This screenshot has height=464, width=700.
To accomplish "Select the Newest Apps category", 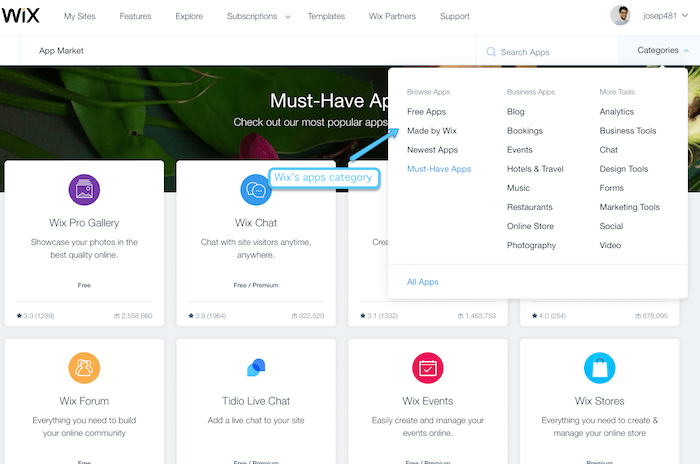I will [x=432, y=150].
